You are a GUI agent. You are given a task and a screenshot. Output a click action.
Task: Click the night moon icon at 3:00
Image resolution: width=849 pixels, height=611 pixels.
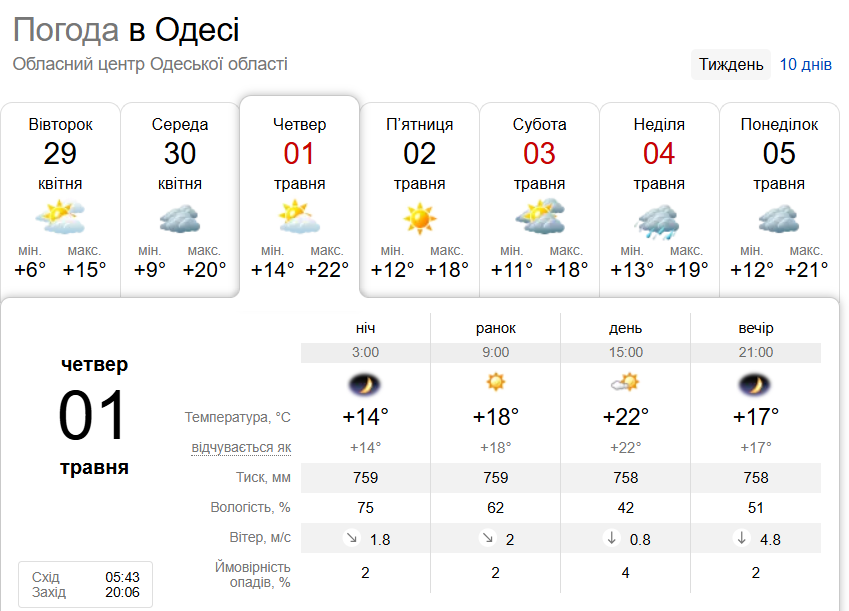click(x=365, y=383)
